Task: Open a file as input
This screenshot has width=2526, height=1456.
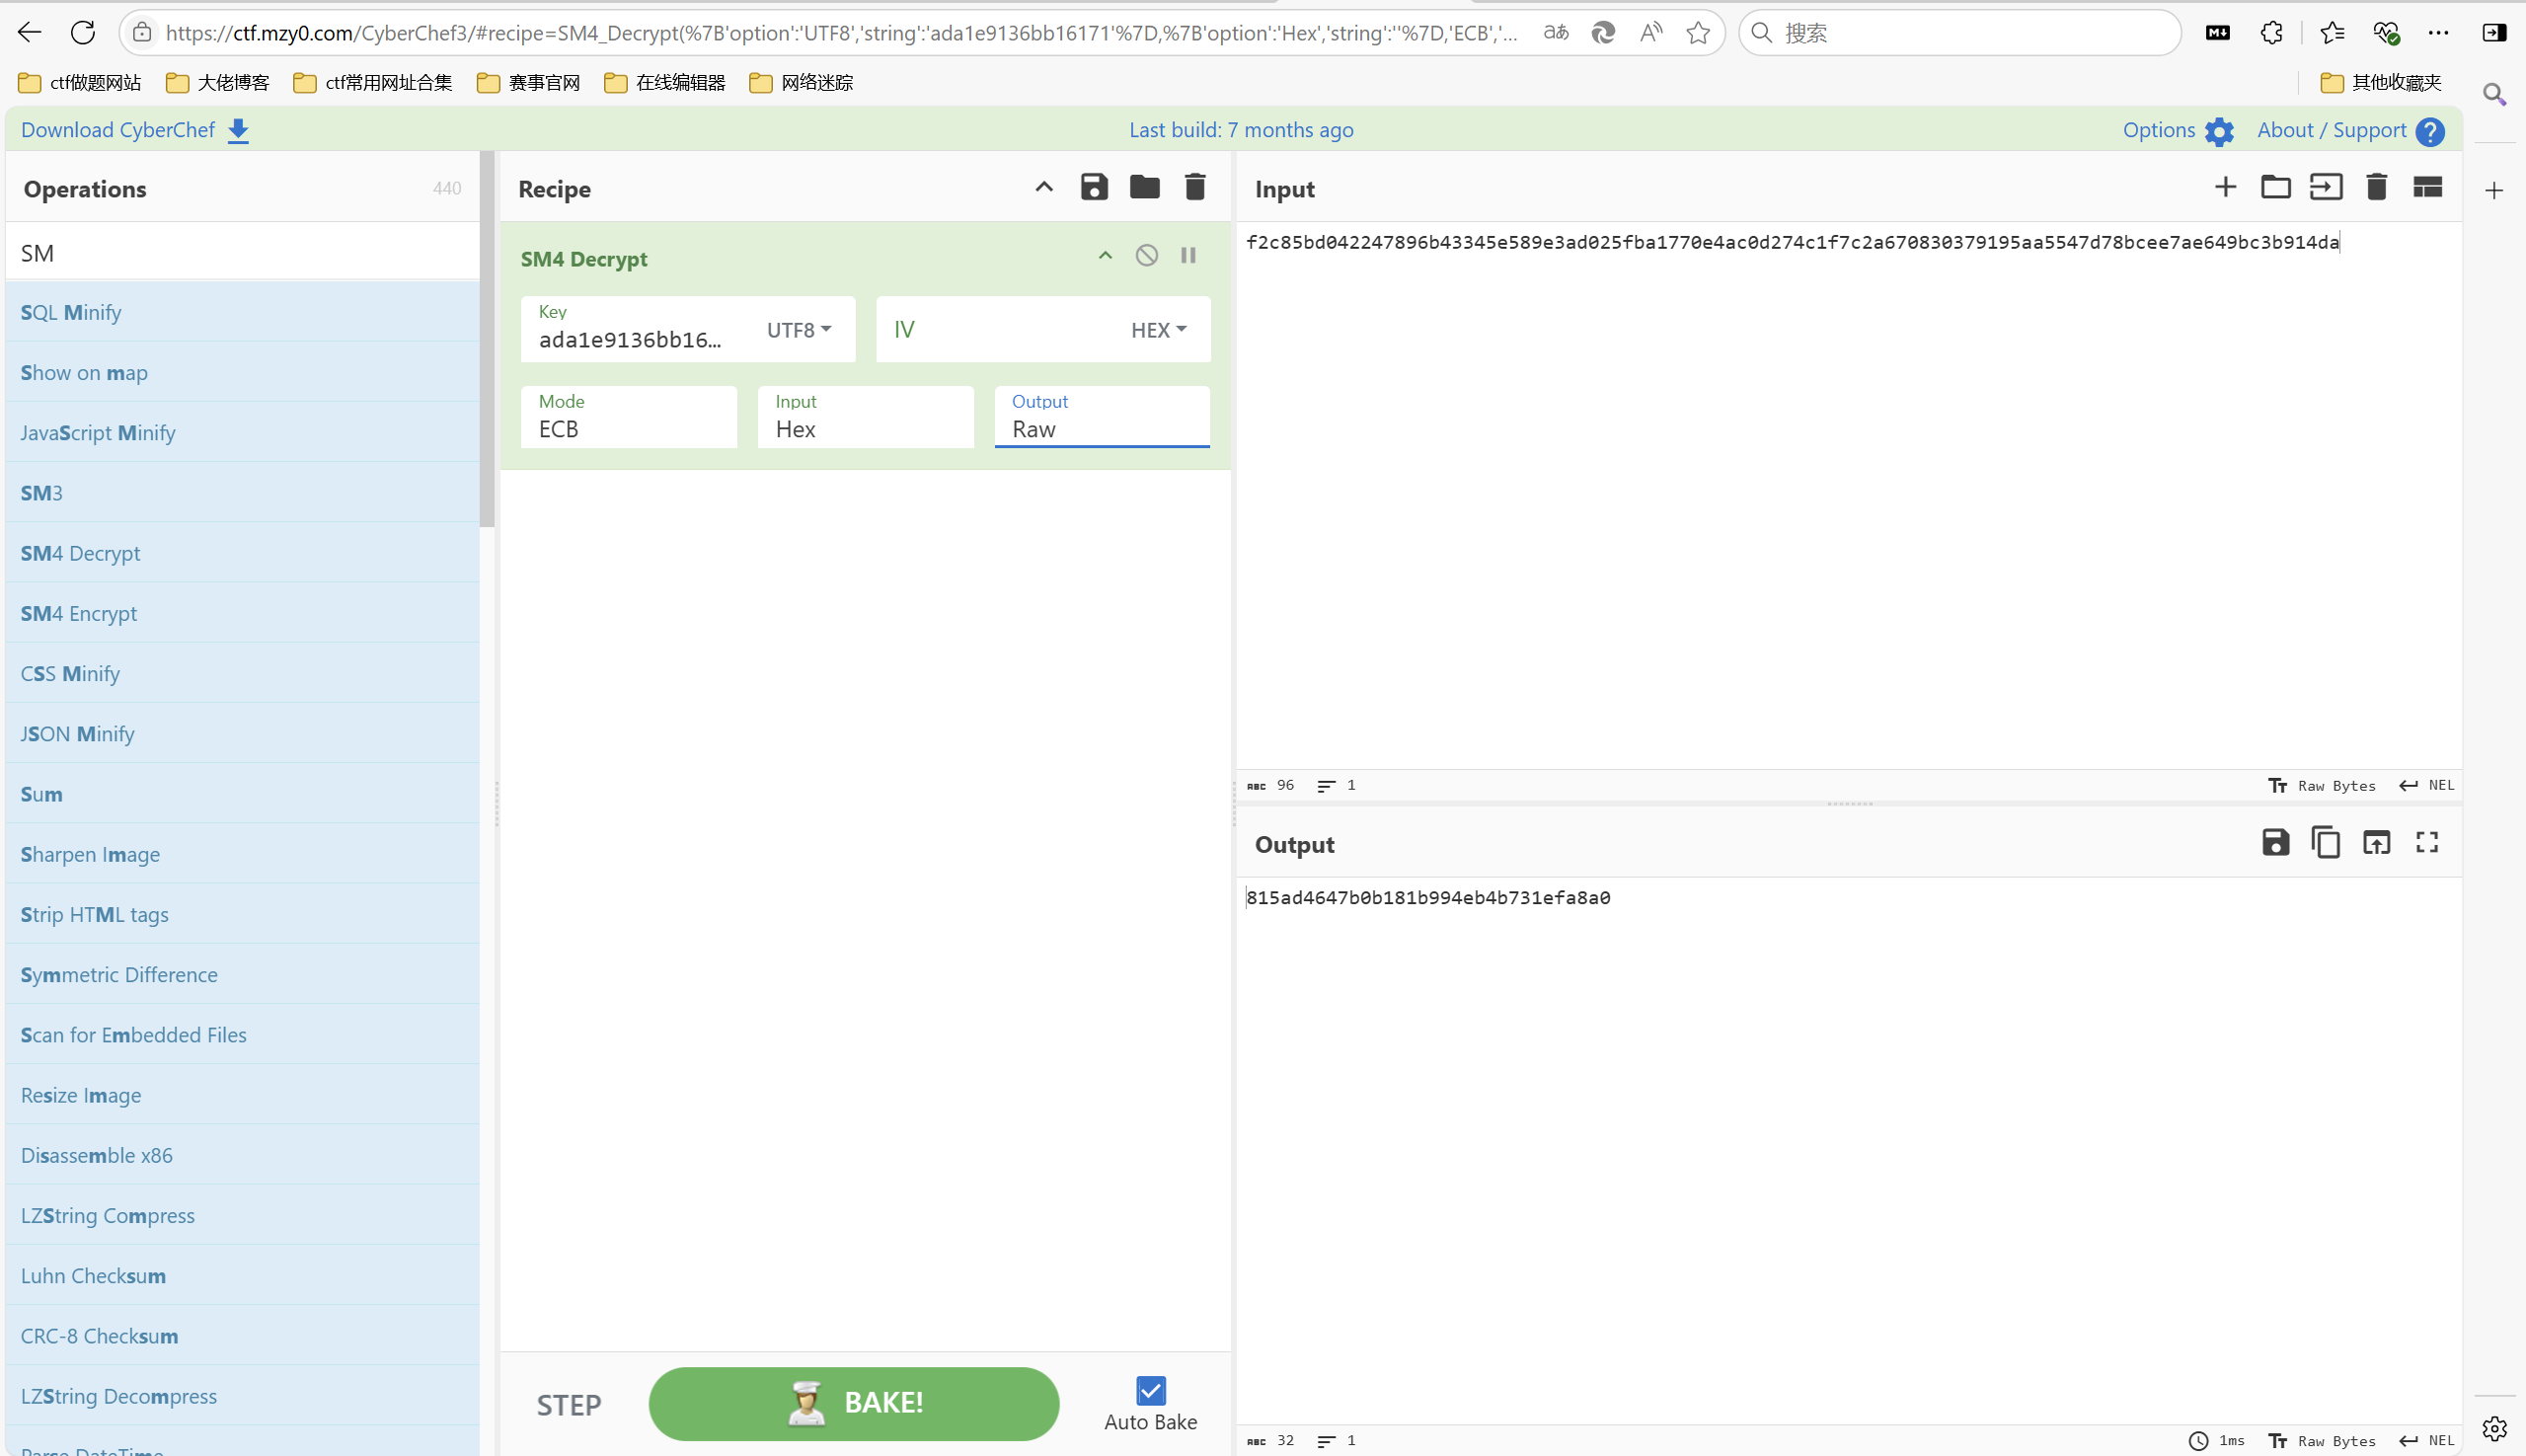Action: (2325, 187)
